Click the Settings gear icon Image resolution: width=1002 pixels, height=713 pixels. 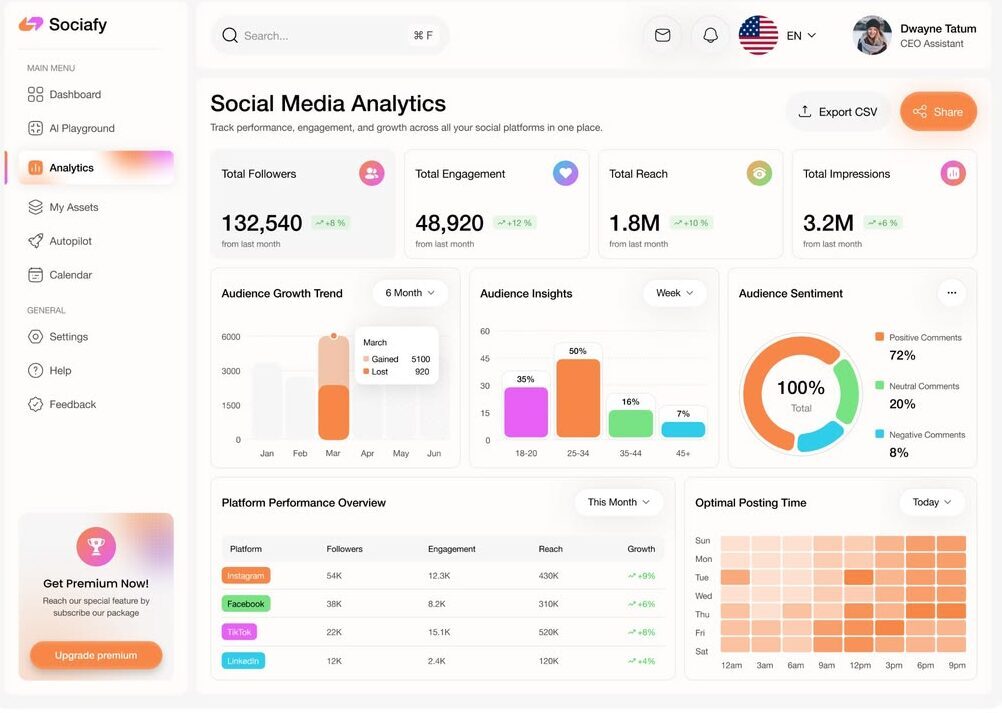coord(35,337)
